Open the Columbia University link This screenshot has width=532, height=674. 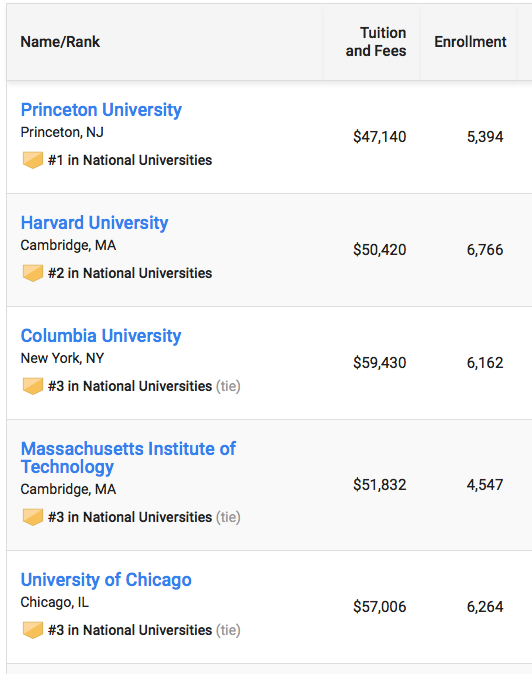point(101,336)
